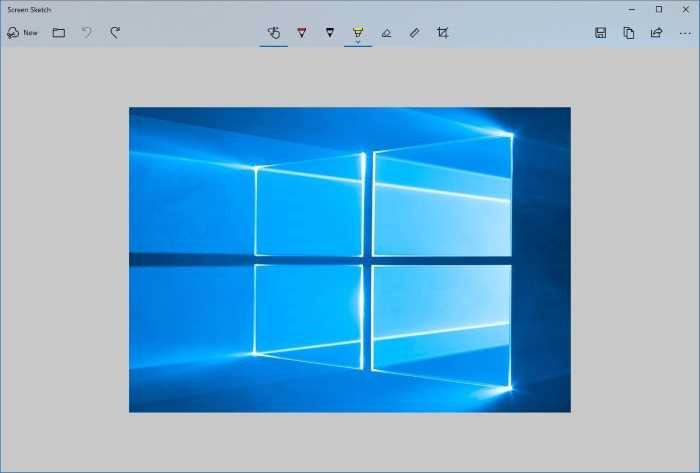Toggle touch writing mode
Image resolution: width=700 pixels, height=473 pixels.
point(273,33)
